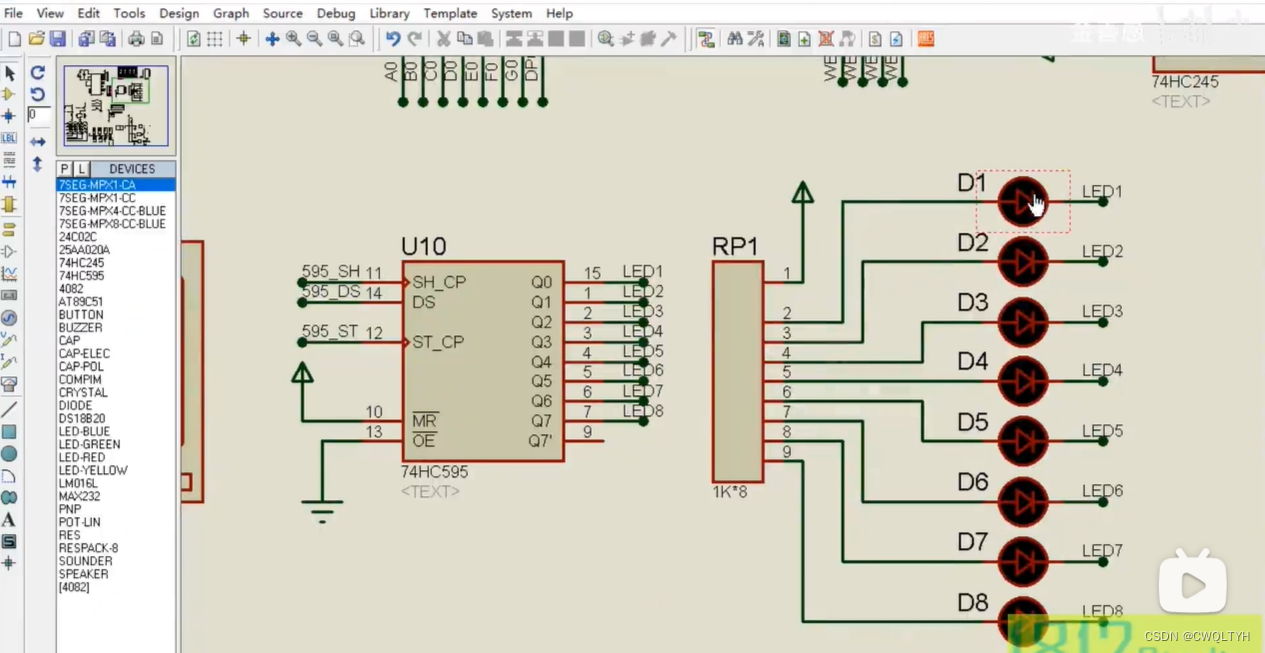The height and width of the screenshot is (653, 1265).
Task: Cut selection to clipboard
Action: 443,39
